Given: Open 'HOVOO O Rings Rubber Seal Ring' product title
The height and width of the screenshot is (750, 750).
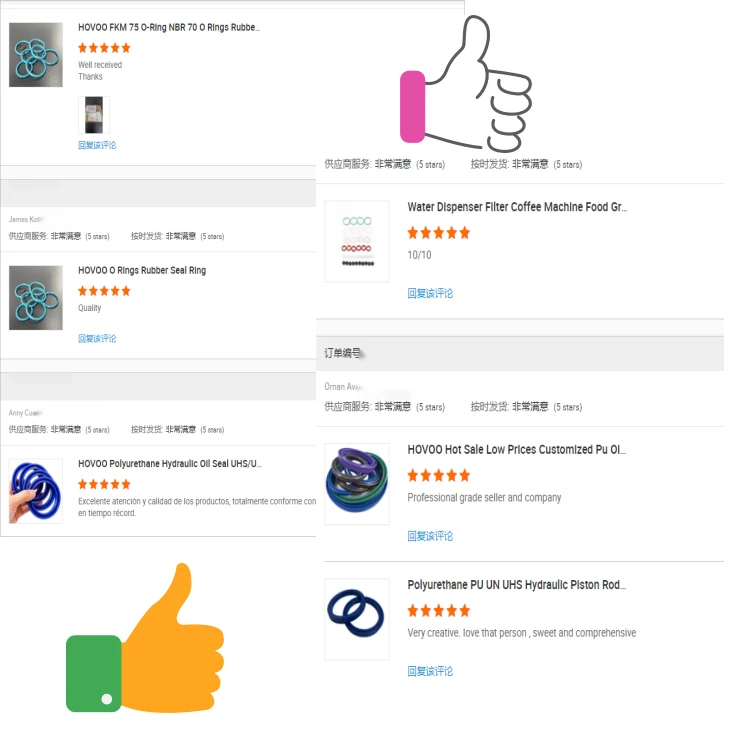Looking at the screenshot, I should pyautogui.click(x=142, y=271).
